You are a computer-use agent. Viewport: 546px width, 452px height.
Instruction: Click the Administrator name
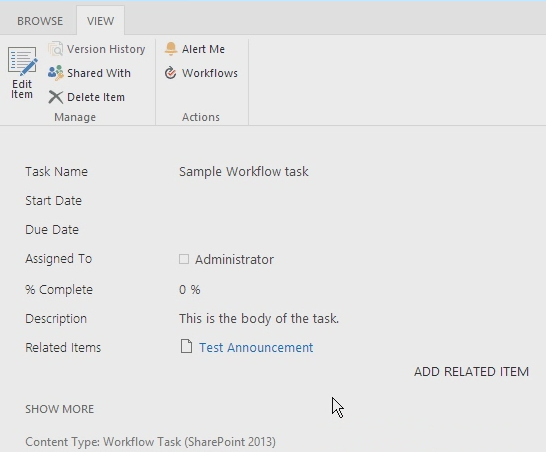[234, 259]
